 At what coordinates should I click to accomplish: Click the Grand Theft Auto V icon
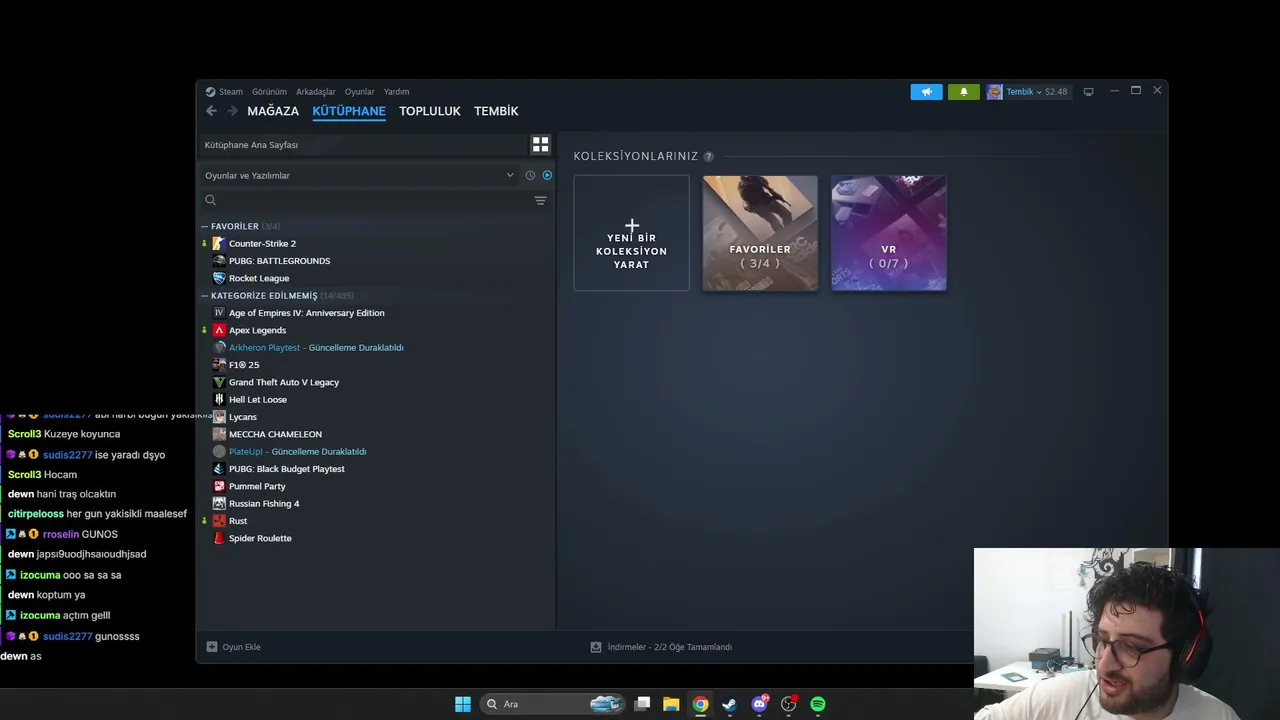(x=219, y=382)
